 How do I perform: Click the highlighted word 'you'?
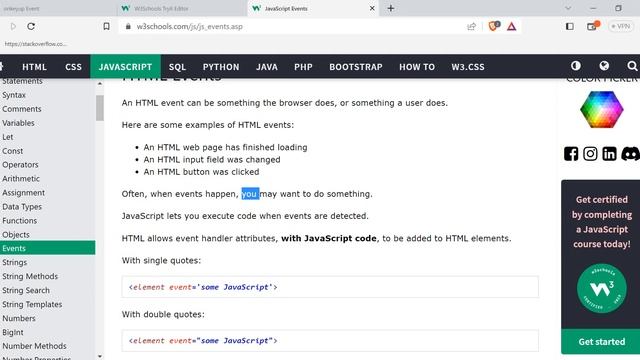(250, 194)
